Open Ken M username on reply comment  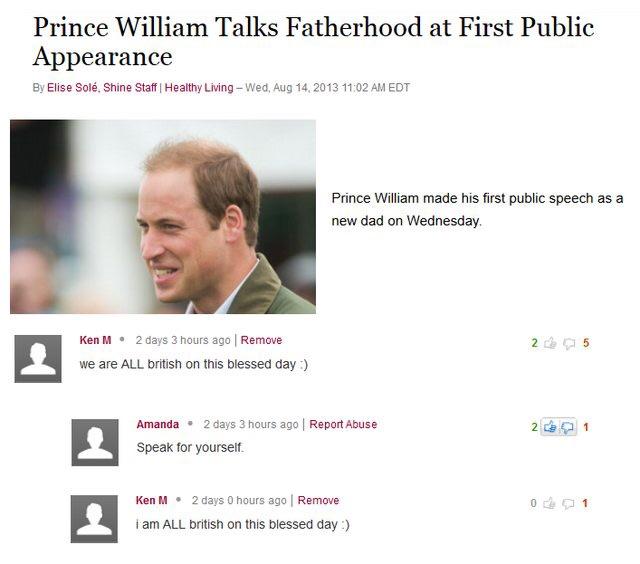click(151, 500)
